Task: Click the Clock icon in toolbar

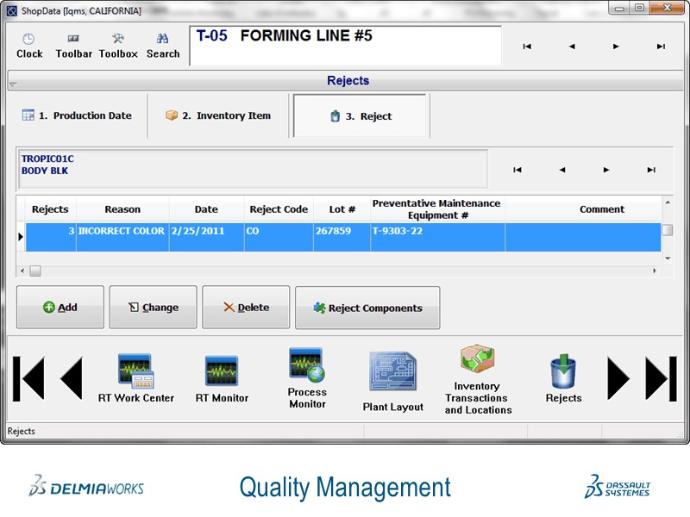Action: point(29,40)
